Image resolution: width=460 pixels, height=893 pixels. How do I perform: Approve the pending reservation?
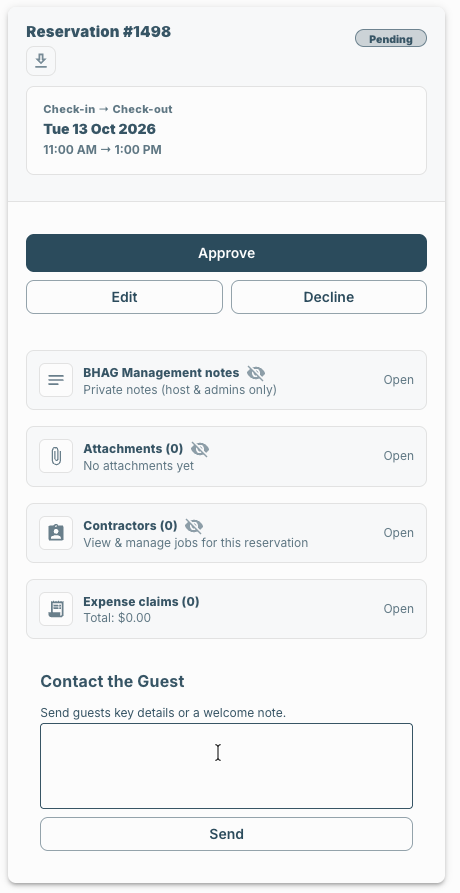(x=226, y=253)
